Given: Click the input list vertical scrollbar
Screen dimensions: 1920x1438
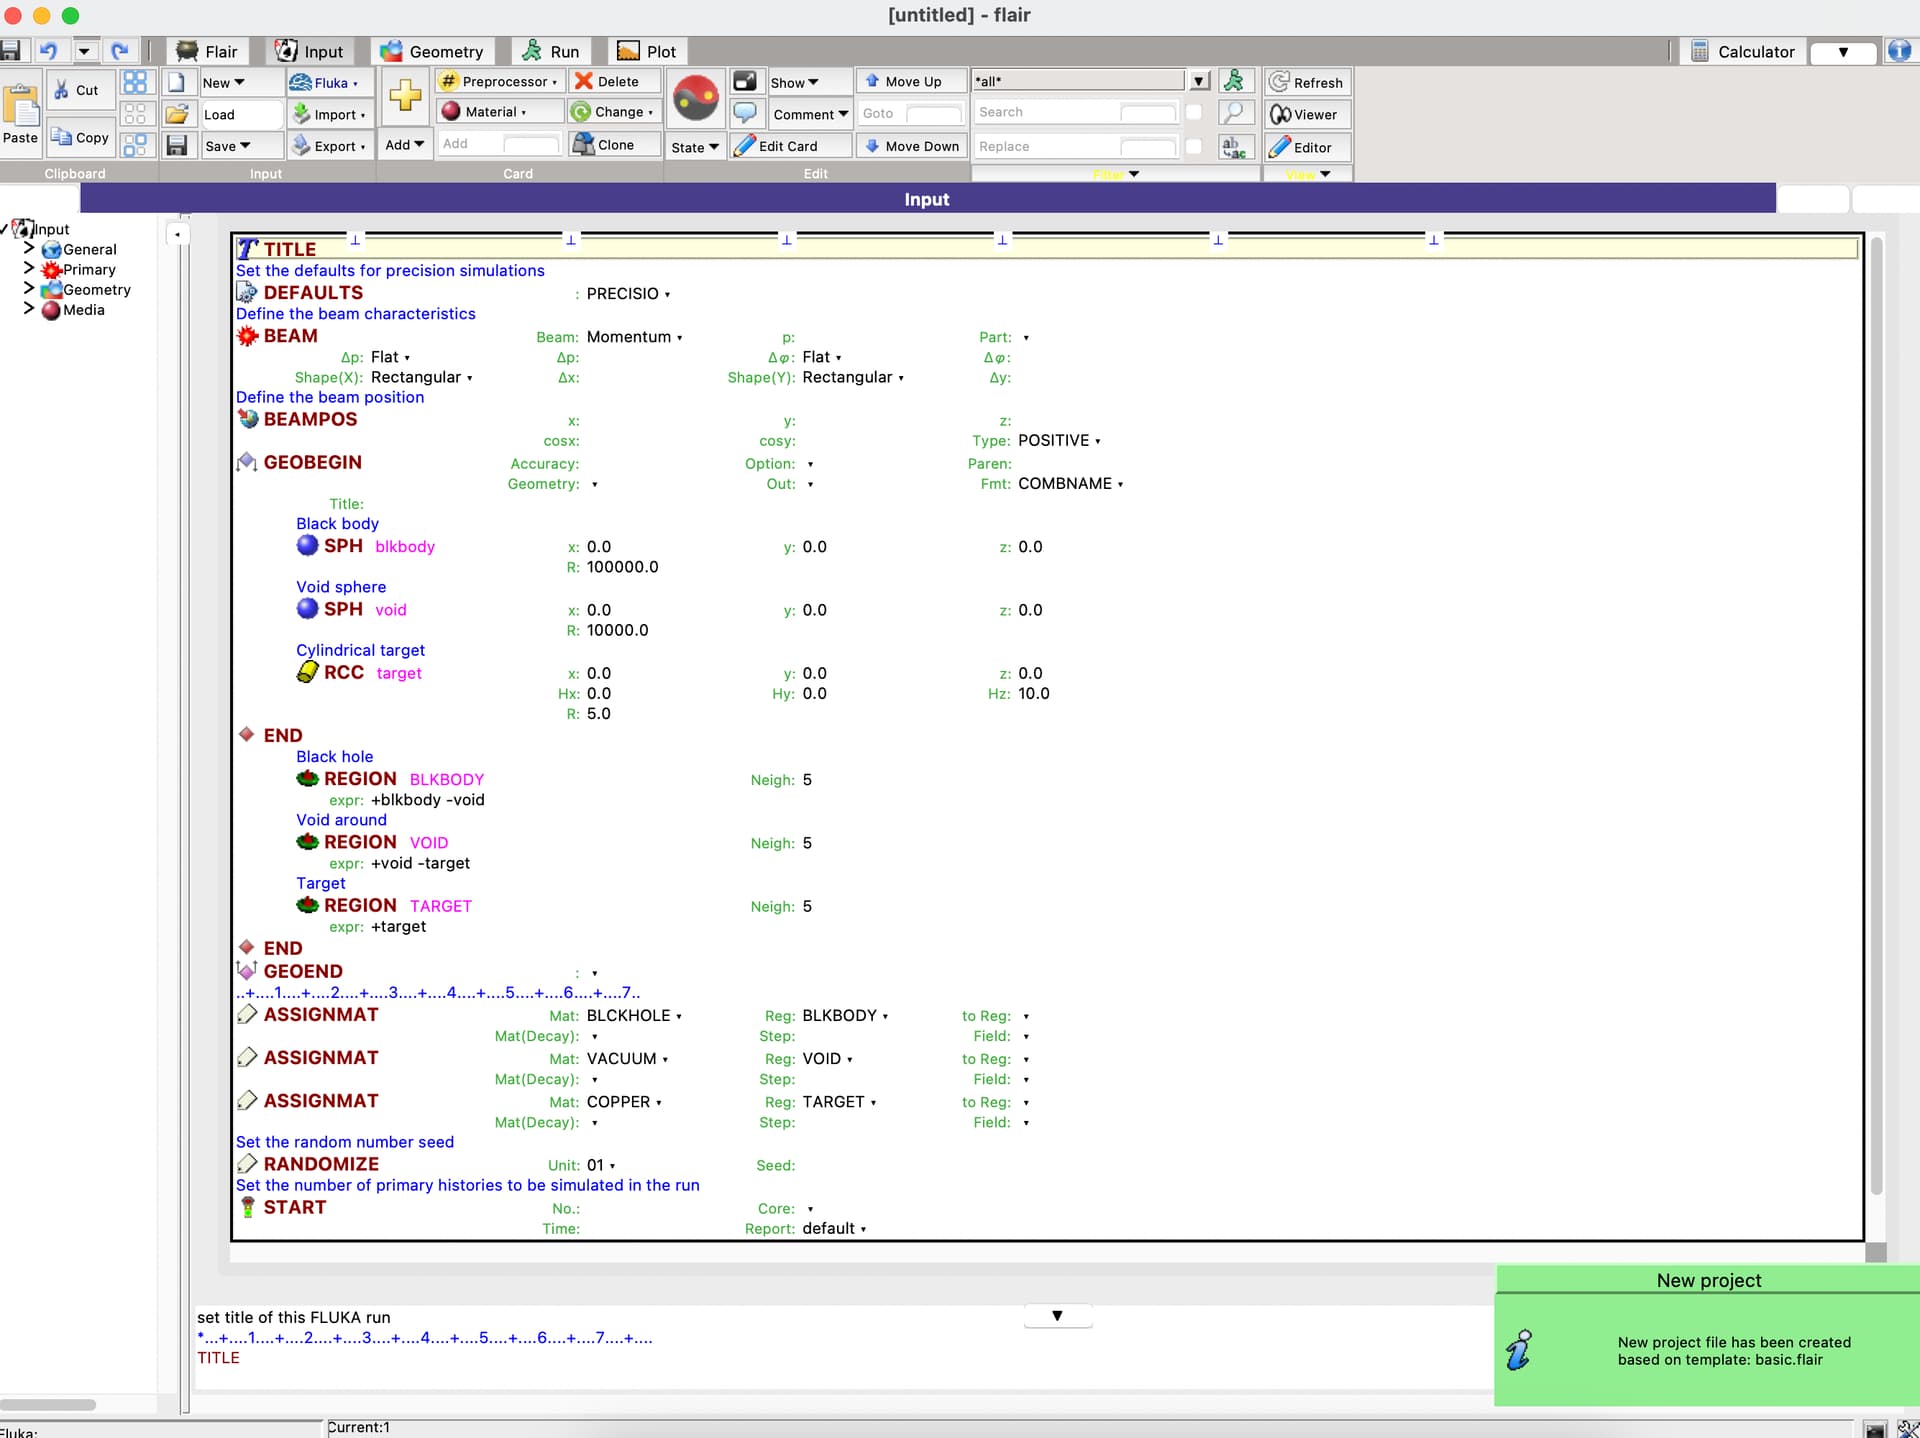Looking at the screenshot, I should point(1876,715).
